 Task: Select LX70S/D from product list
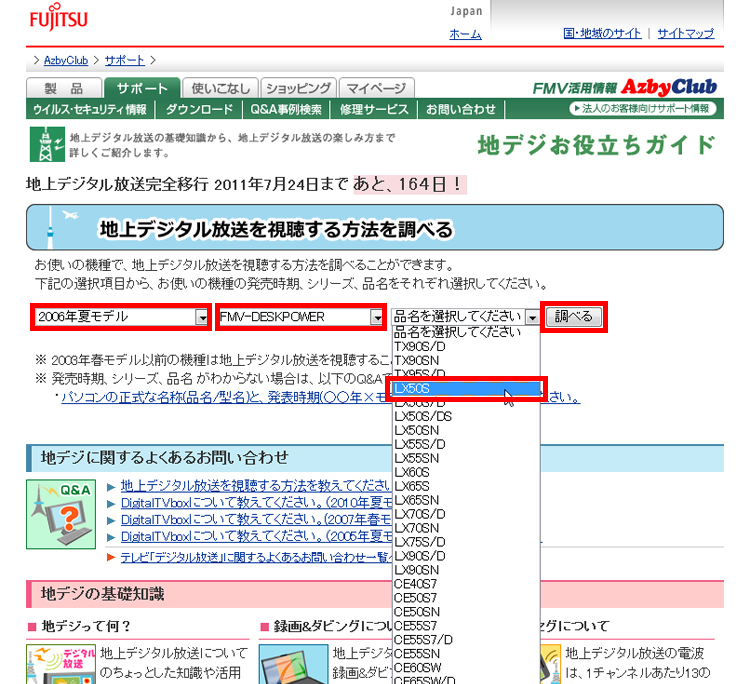point(466,514)
